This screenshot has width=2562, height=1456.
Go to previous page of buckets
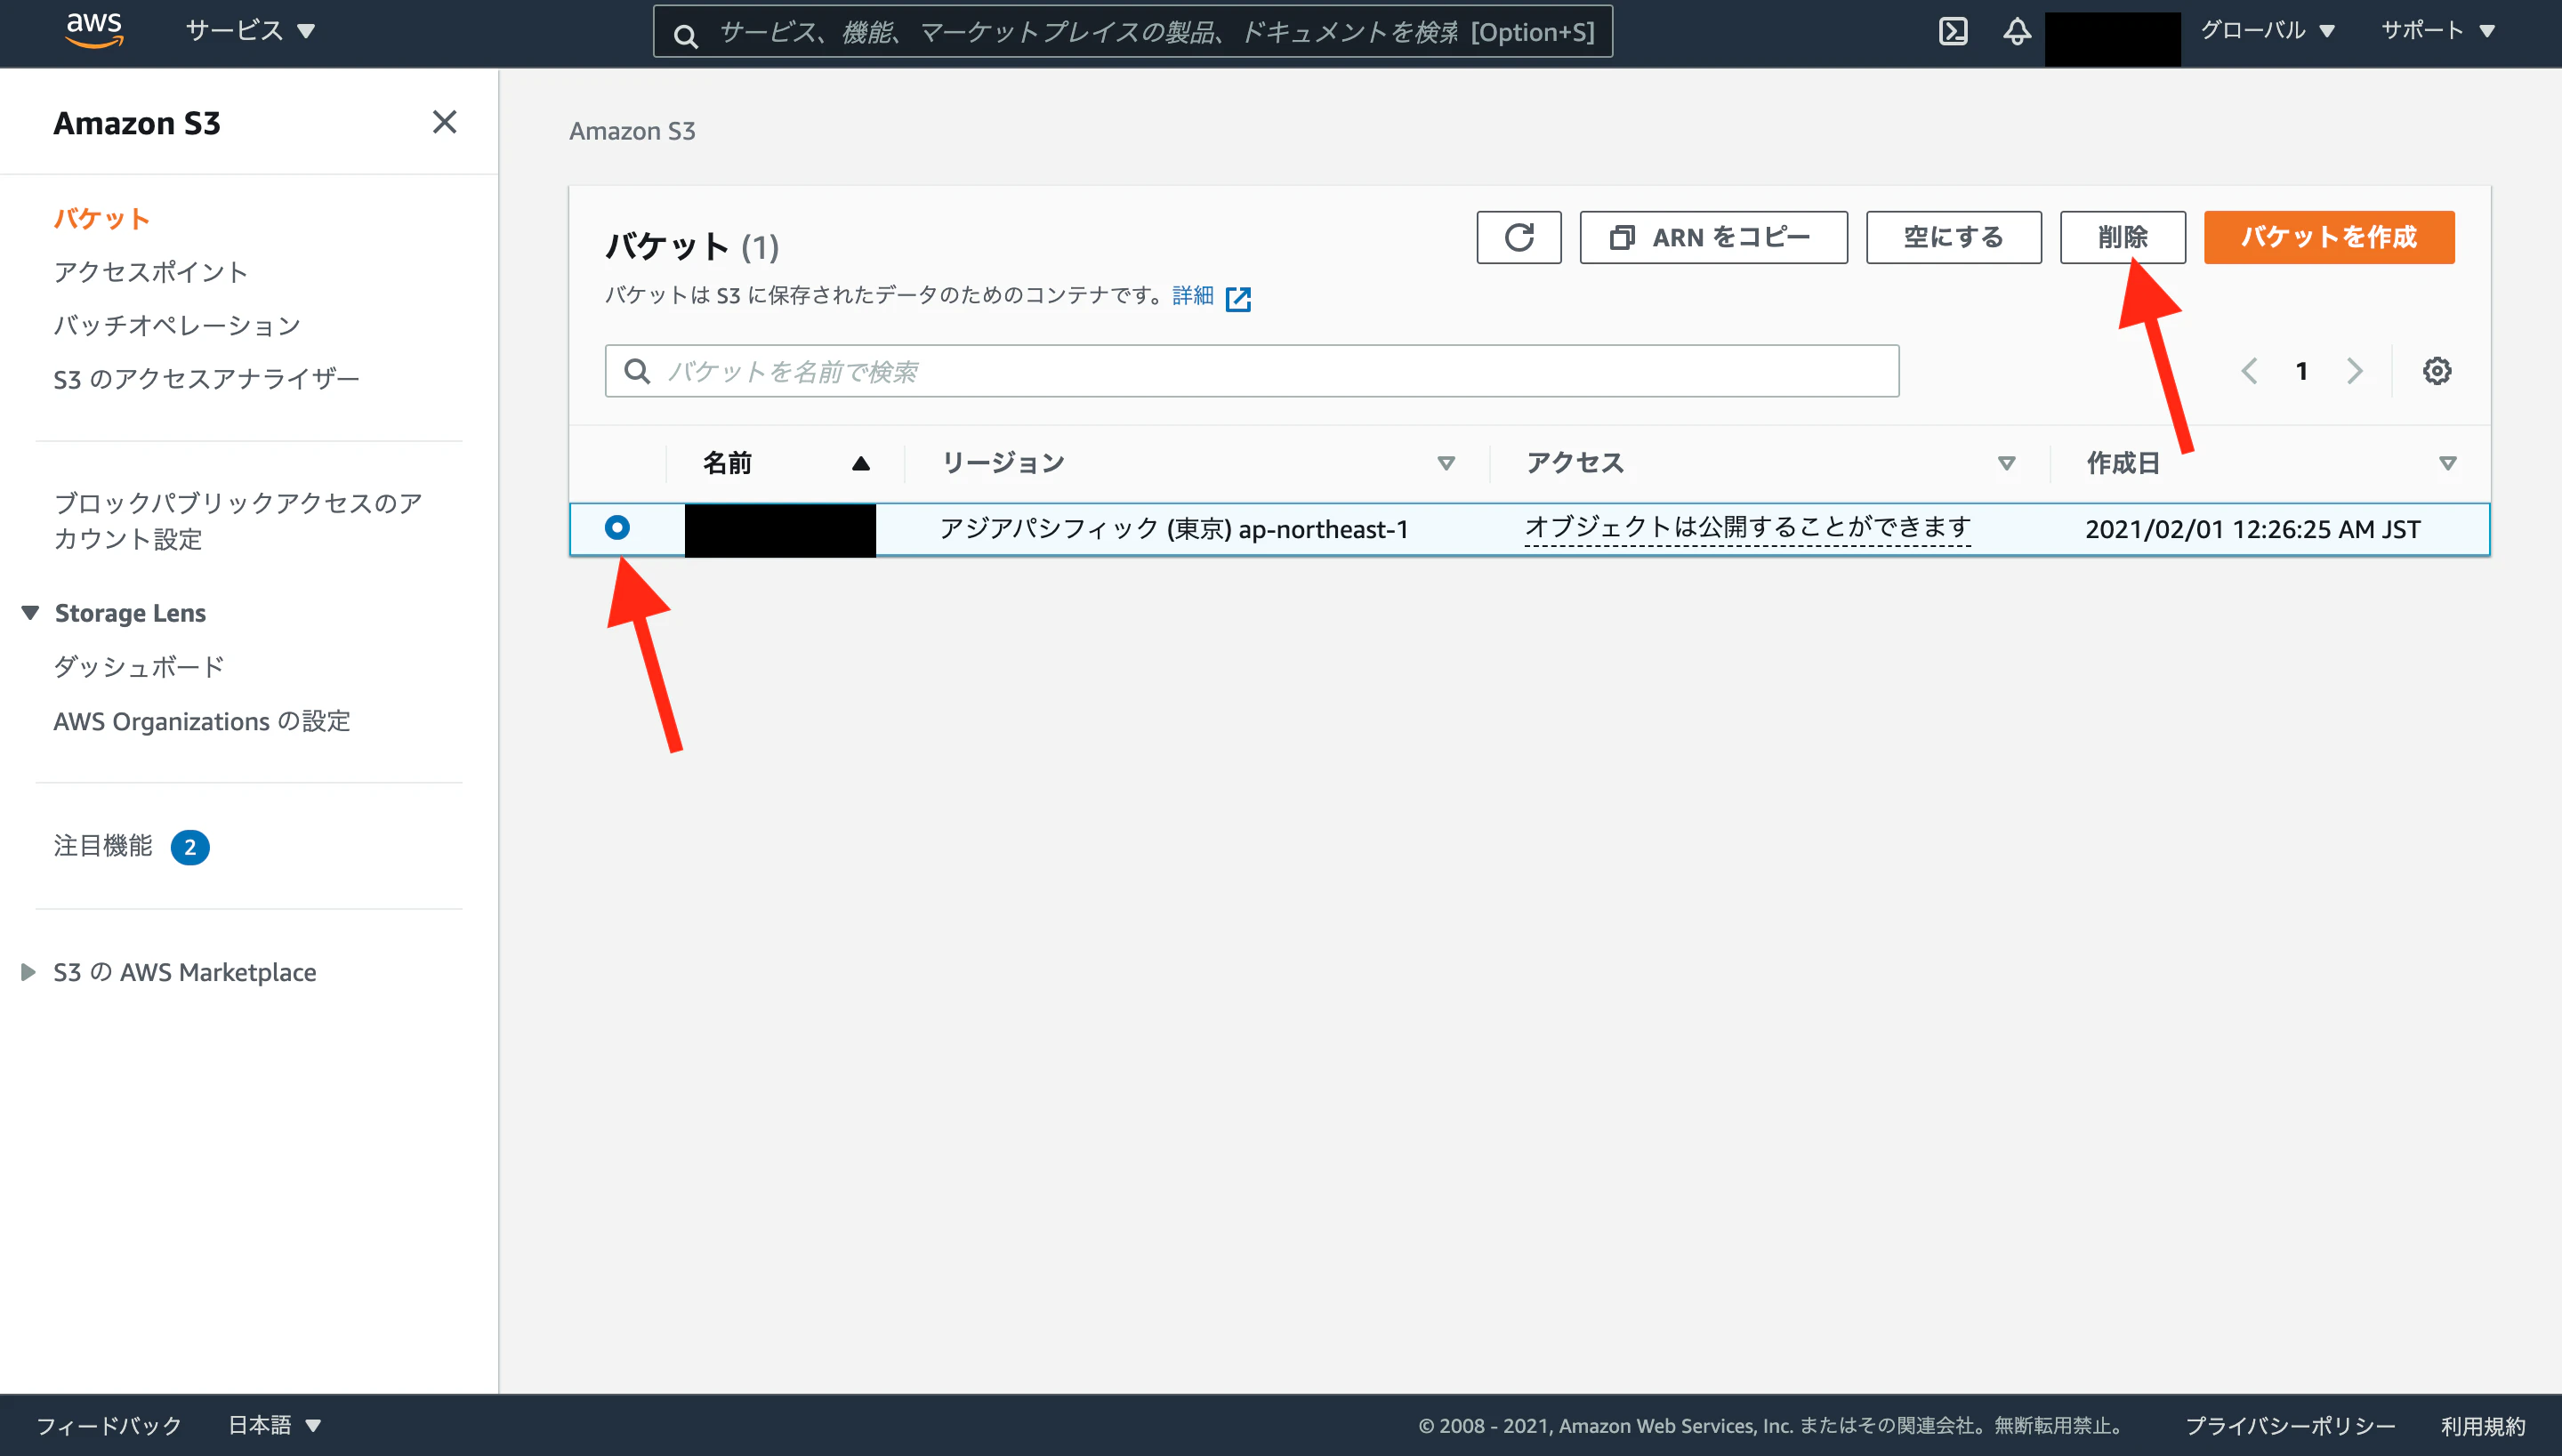point(2249,371)
